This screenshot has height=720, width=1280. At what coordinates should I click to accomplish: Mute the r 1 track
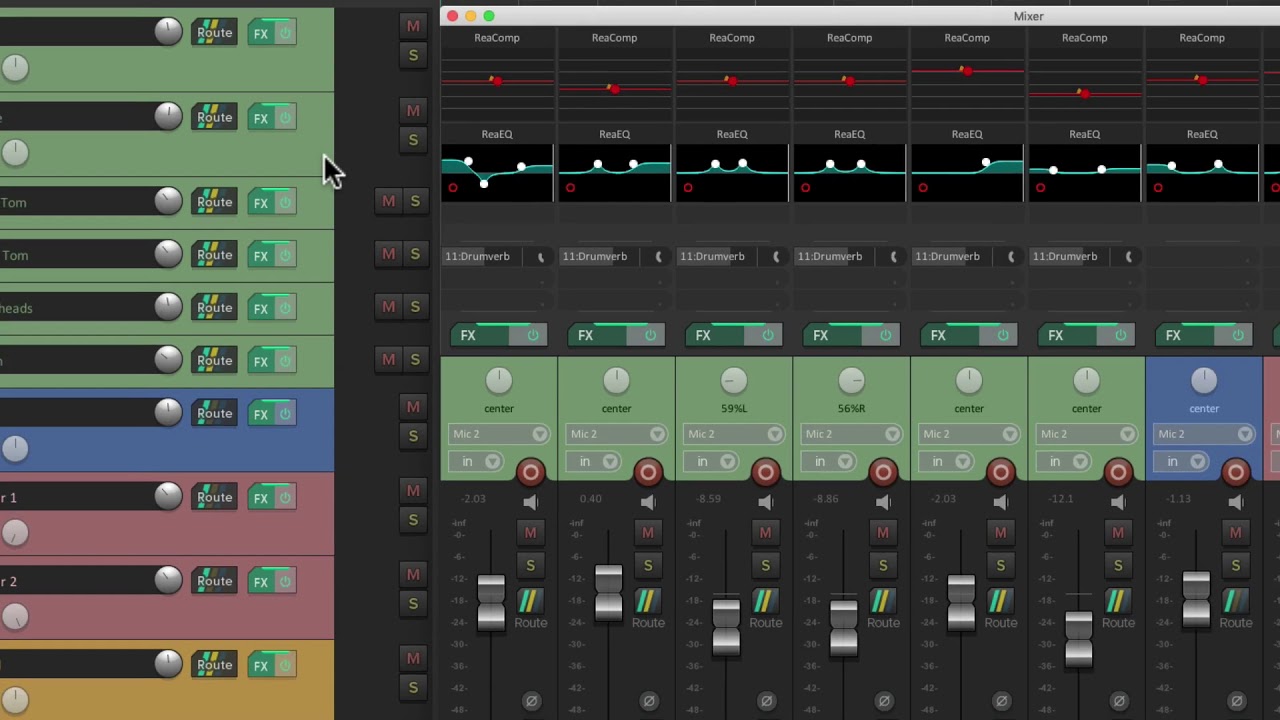[413, 491]
